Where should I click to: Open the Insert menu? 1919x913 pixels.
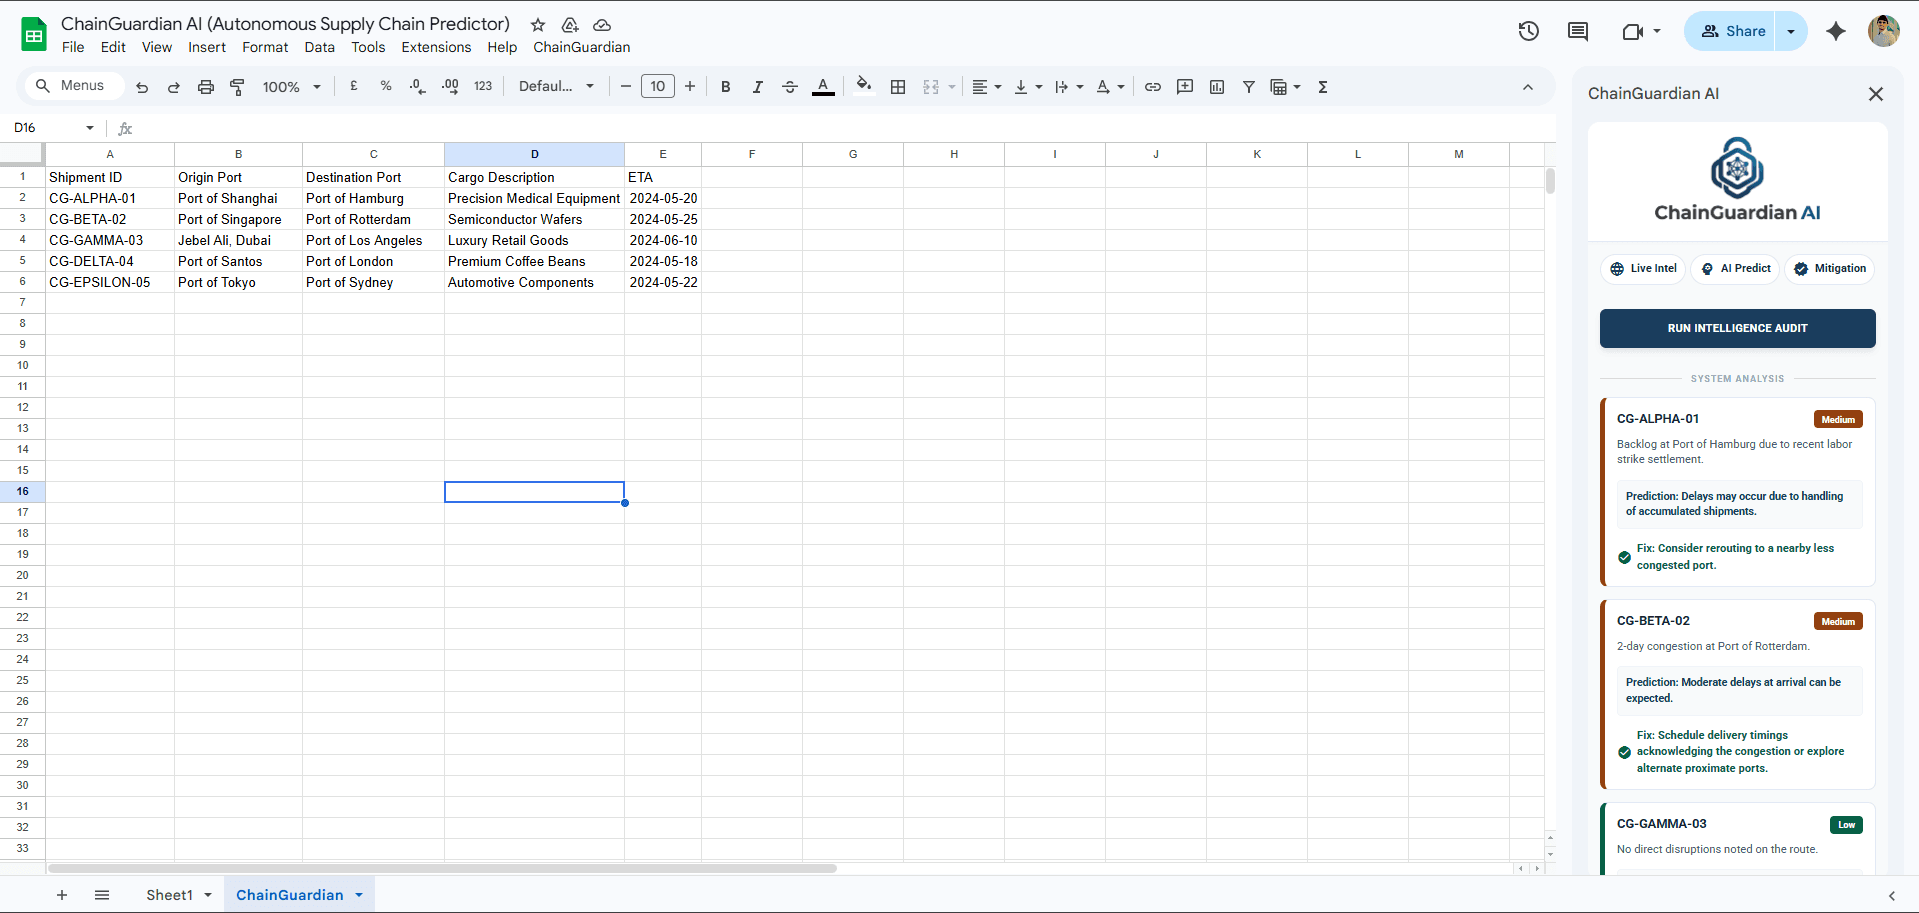pos(207,47)
